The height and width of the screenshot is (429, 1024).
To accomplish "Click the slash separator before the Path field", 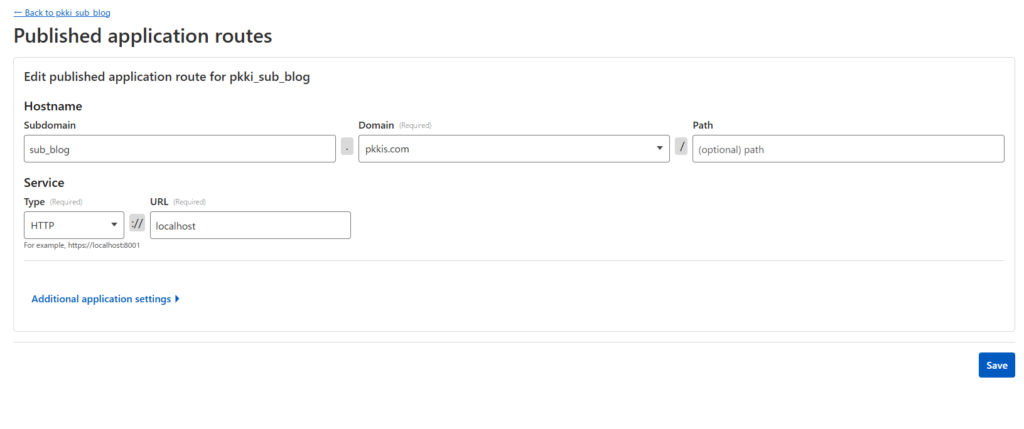I will 681,147.
